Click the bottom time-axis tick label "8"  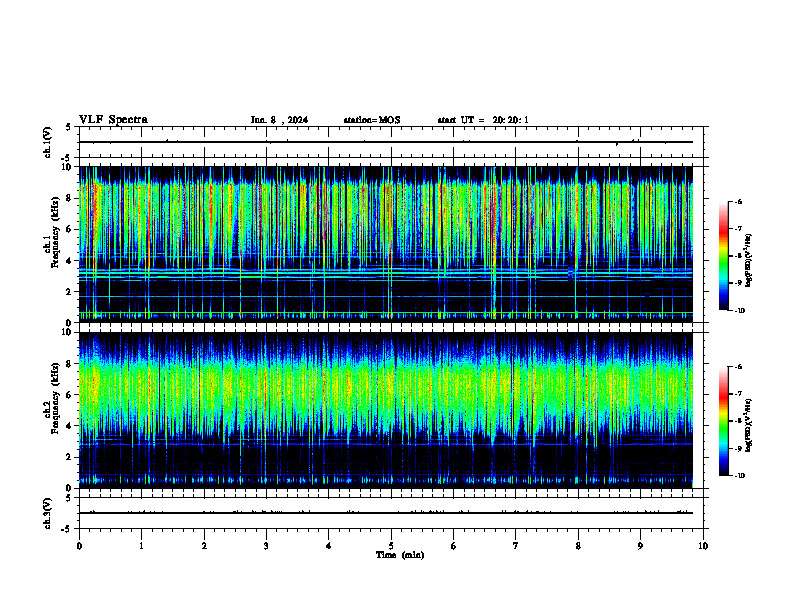pyautogui.click(x=578, y=546)
